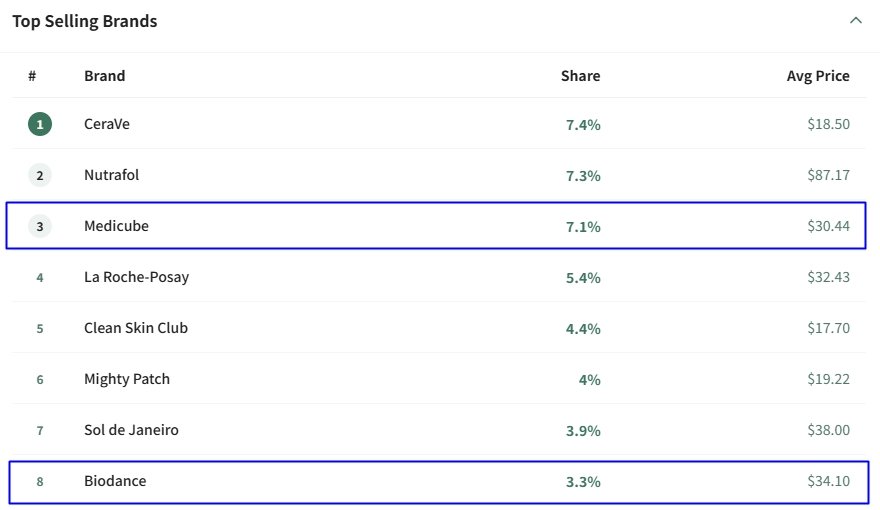Open Clean Skin Club brand
Screen dimensions: 880x510
coord(136,328)
